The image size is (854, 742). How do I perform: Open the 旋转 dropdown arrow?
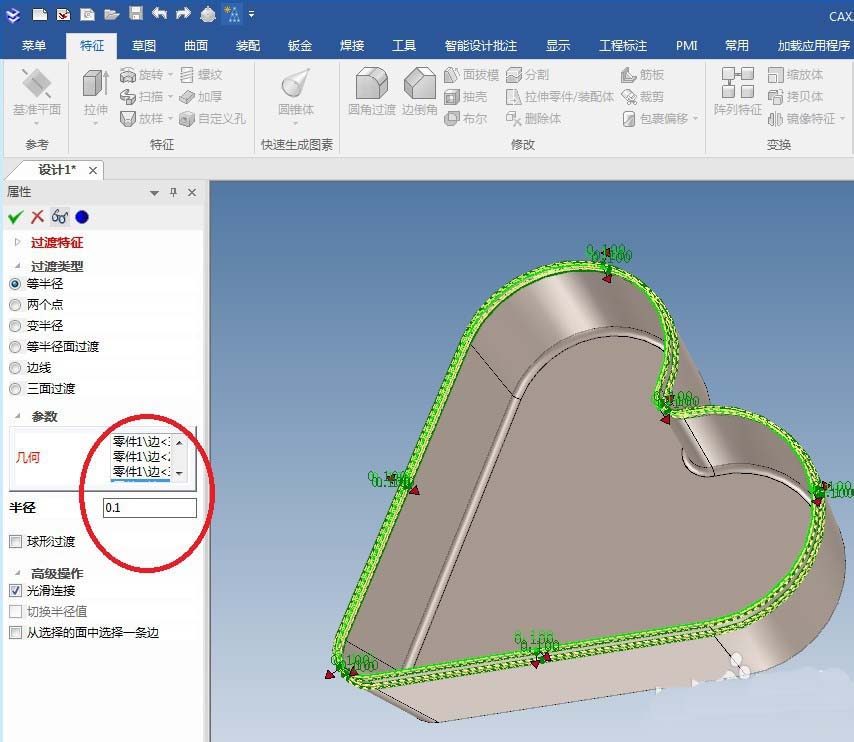pos(170,75)
